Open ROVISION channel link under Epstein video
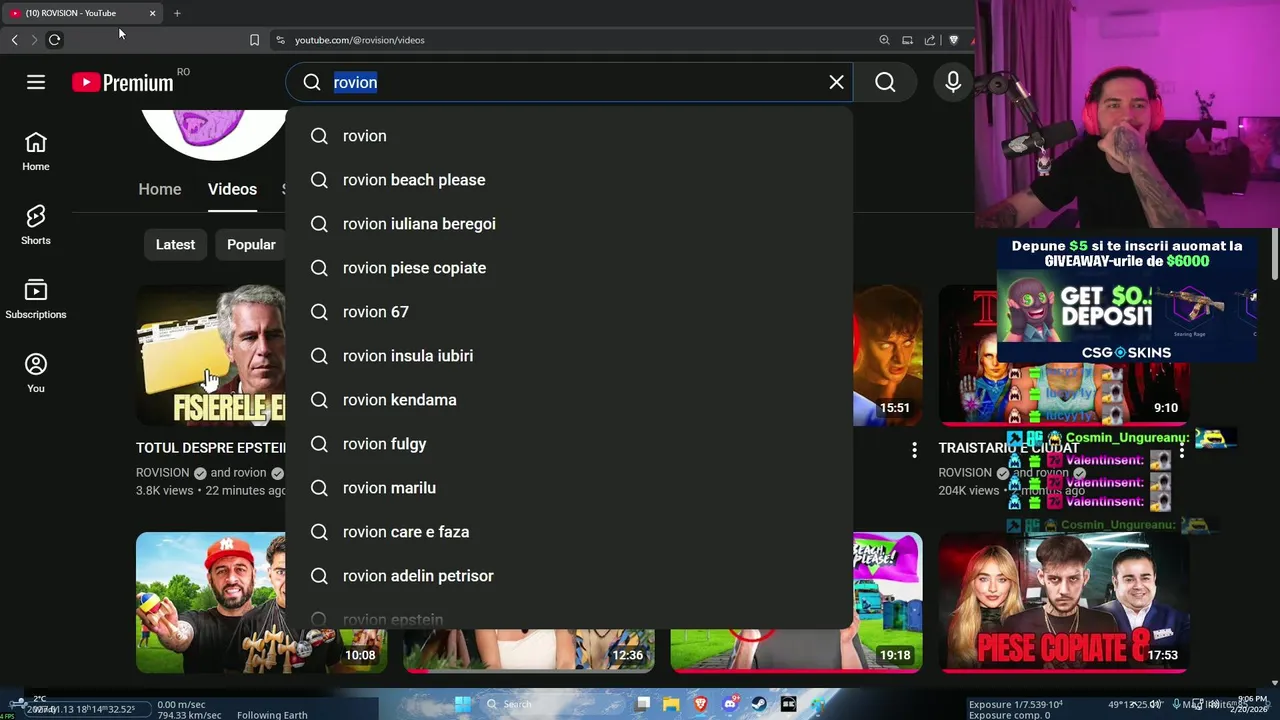1280x720 pixels. pyautogui.click(x=162, y=473)
